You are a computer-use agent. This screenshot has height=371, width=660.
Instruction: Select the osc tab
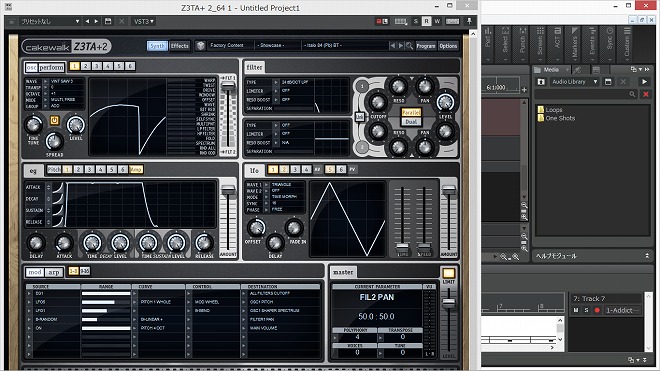(x=31, y=67)
